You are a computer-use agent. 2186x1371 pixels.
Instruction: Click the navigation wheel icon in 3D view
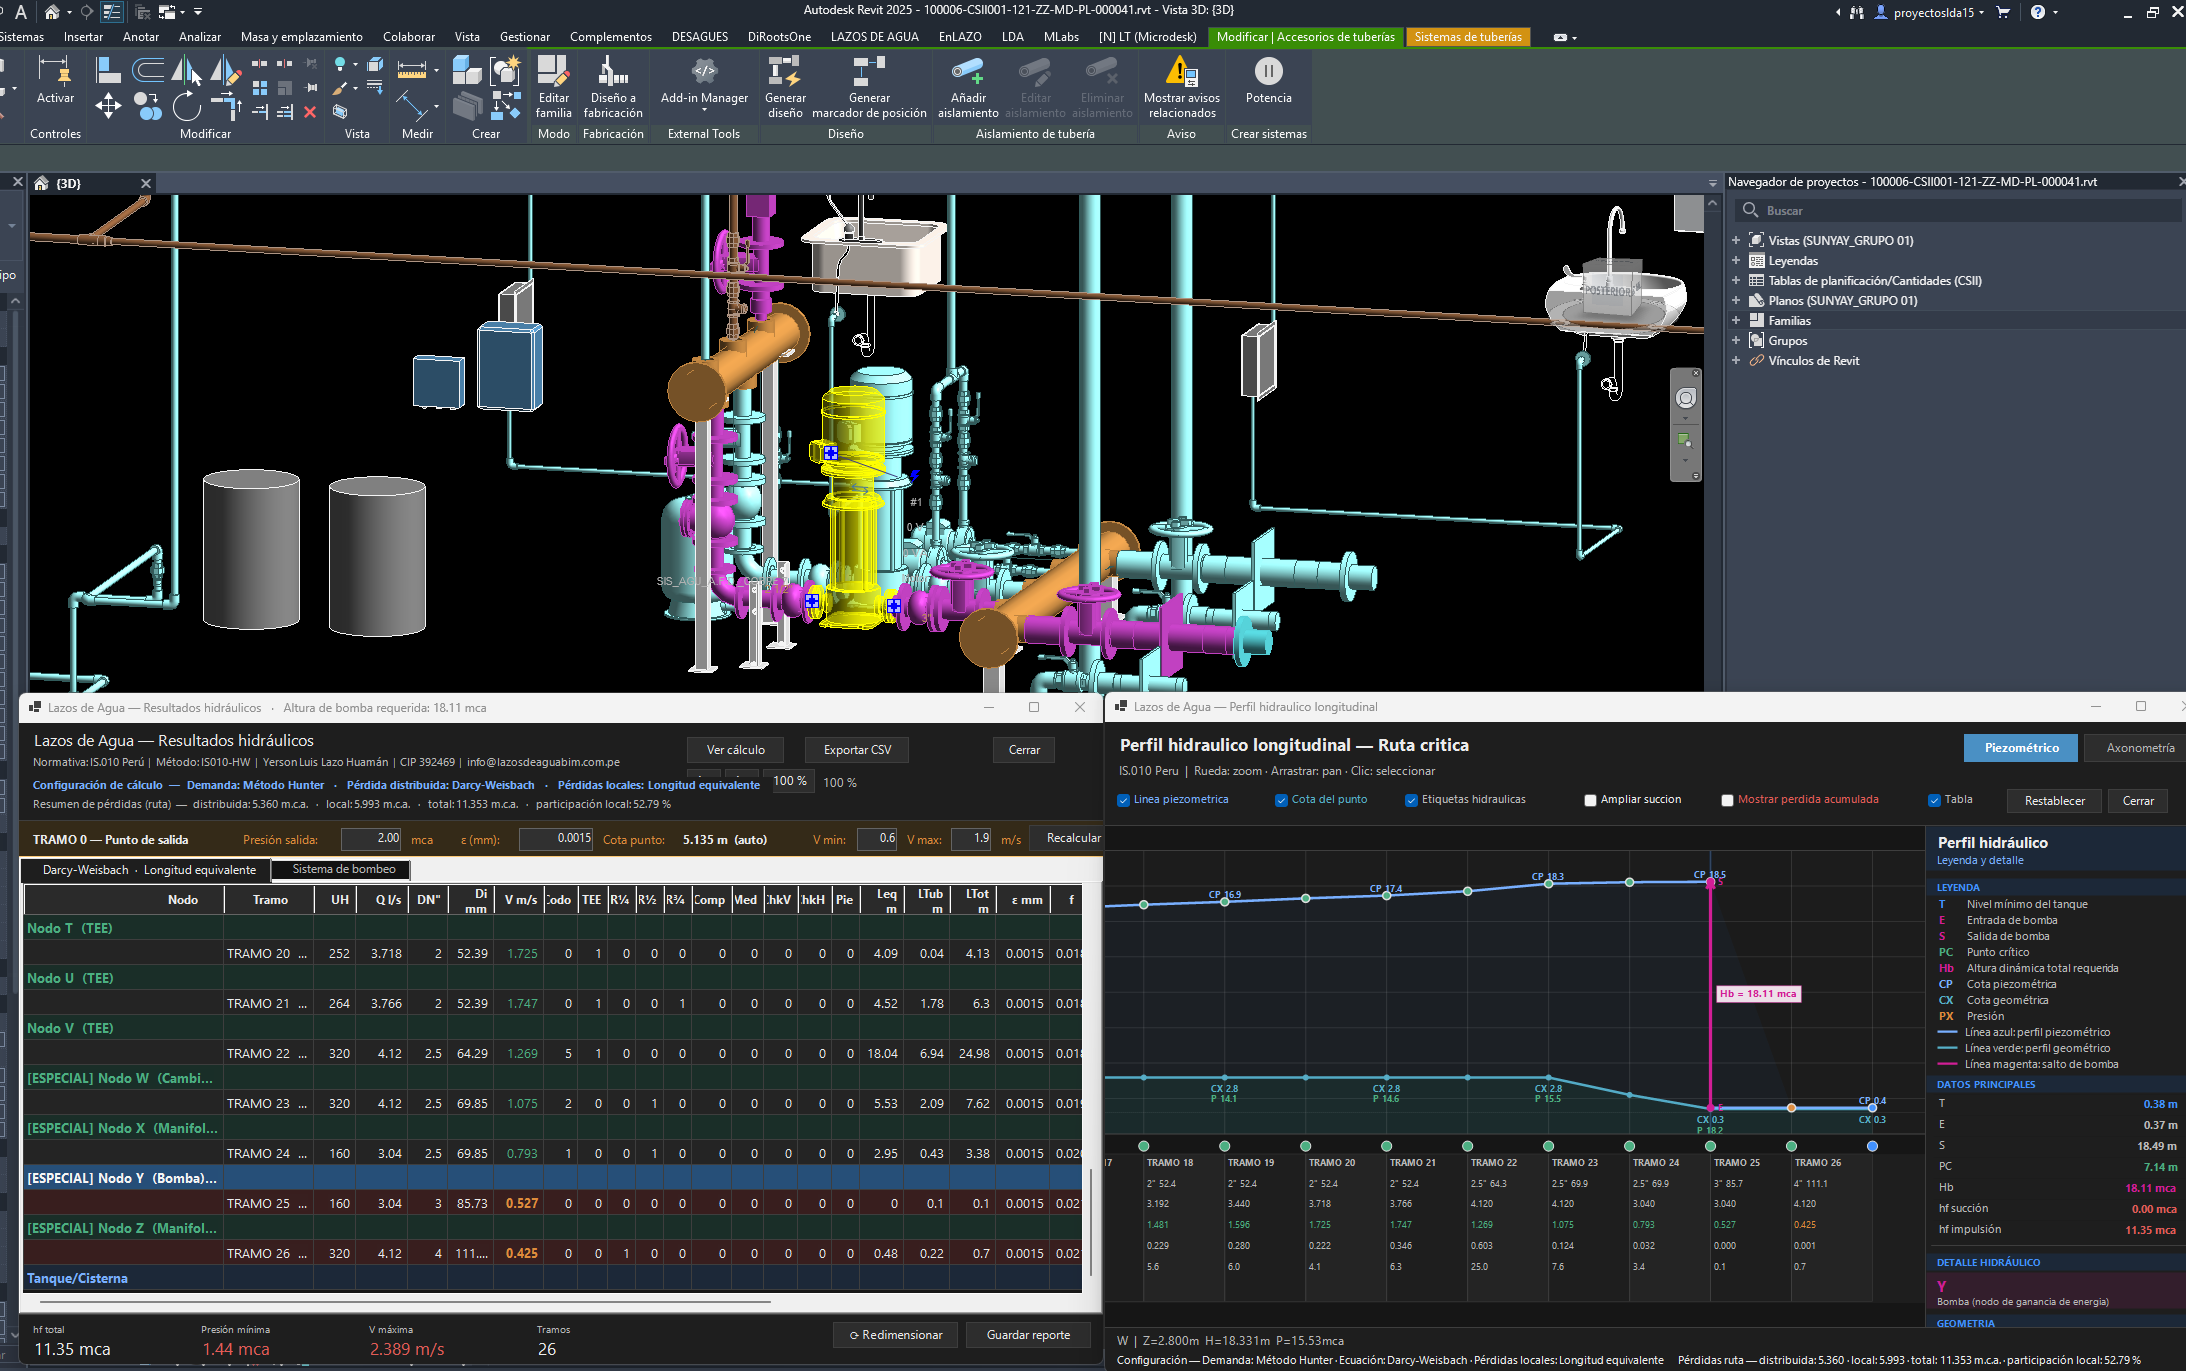[x=1686, y=398]
